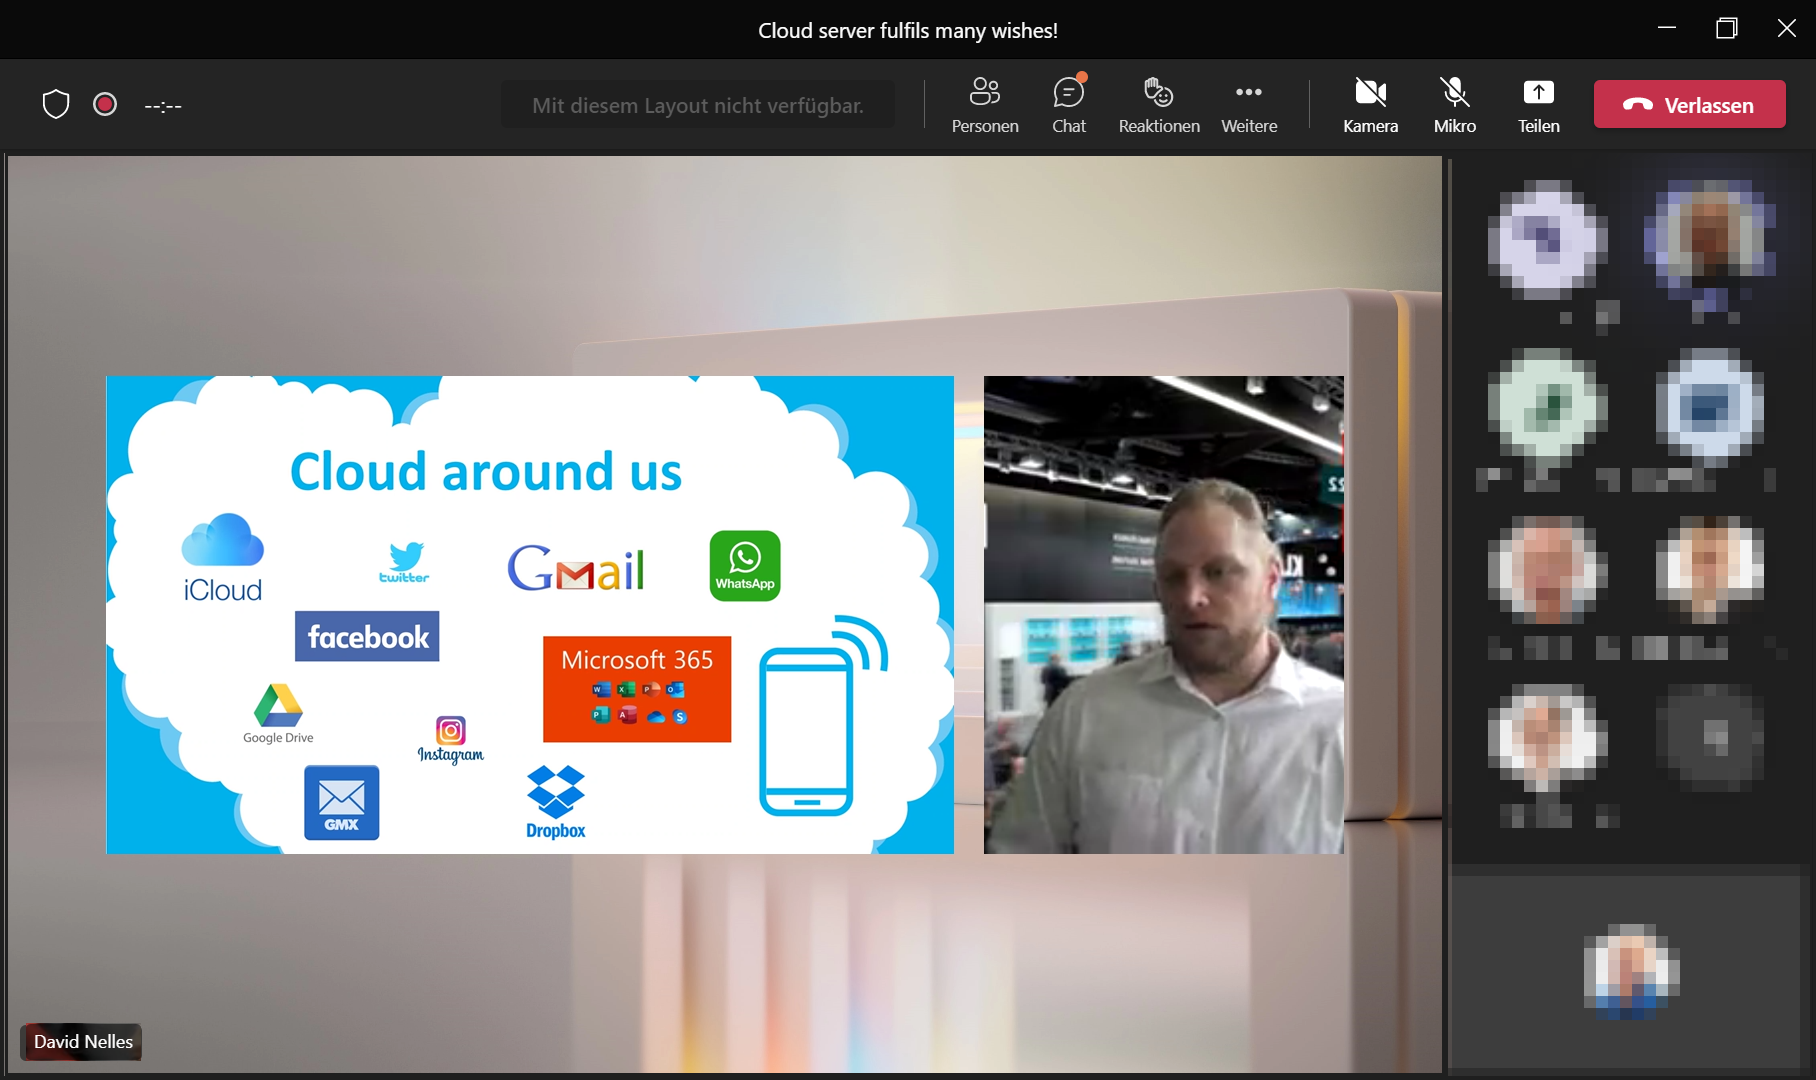Click the window title 'Cloud server fulfils many wishes!'
Screen dimensions: 1816x1080
[908, 30]
